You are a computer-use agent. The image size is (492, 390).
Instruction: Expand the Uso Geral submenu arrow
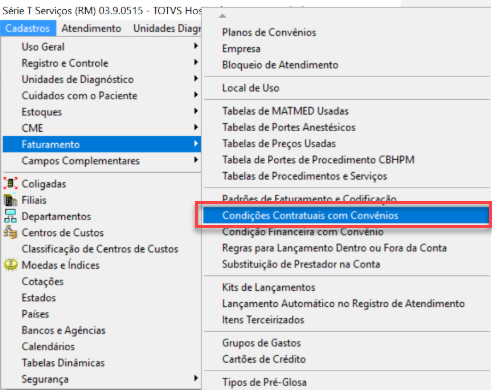[196, 46]
